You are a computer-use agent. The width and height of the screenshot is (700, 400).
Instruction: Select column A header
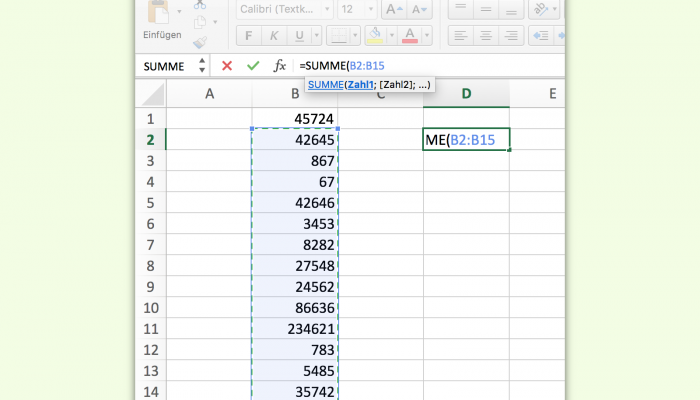[x=209, y=94]
